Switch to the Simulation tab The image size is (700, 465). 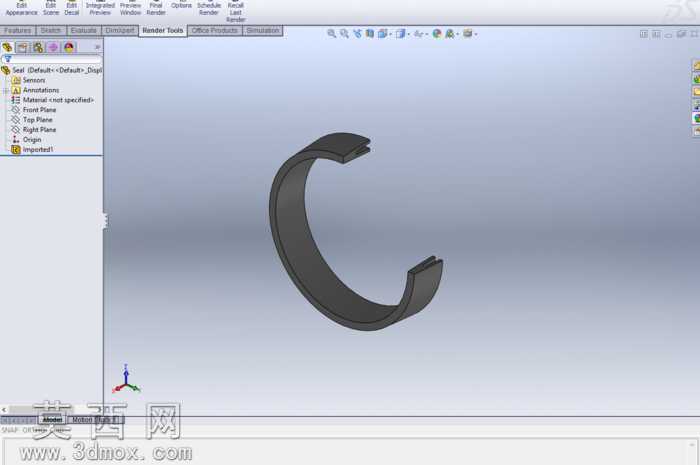pyautogui.click(x=262, y=30)
